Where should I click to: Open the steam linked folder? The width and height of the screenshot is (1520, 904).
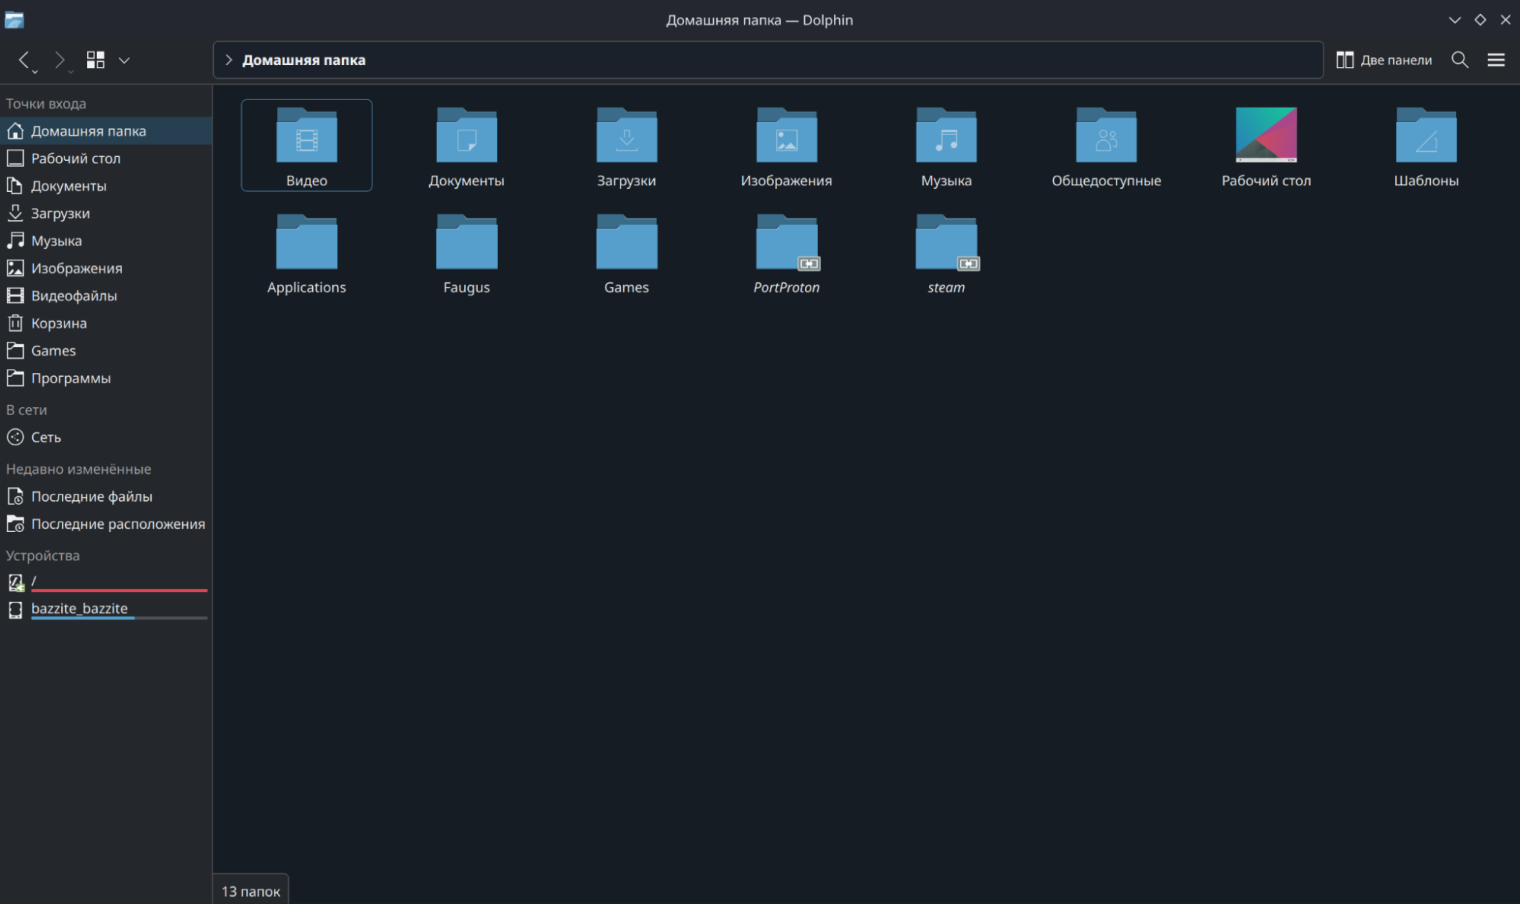(x=946, y=244)
